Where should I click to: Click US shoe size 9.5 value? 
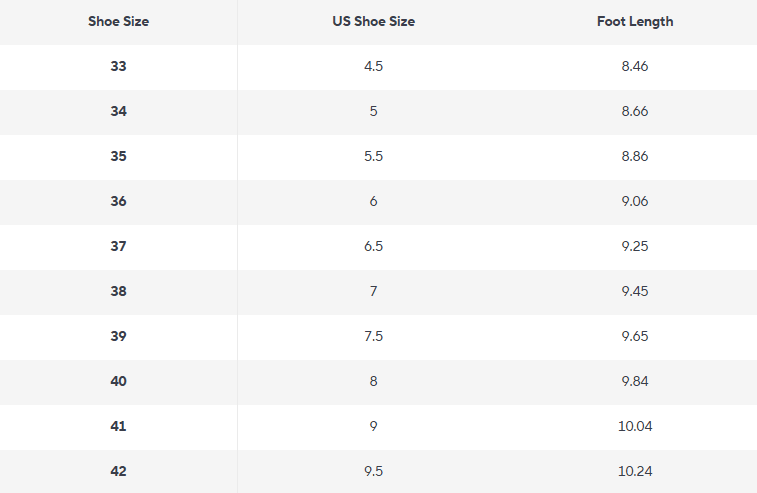pos(373,470)
